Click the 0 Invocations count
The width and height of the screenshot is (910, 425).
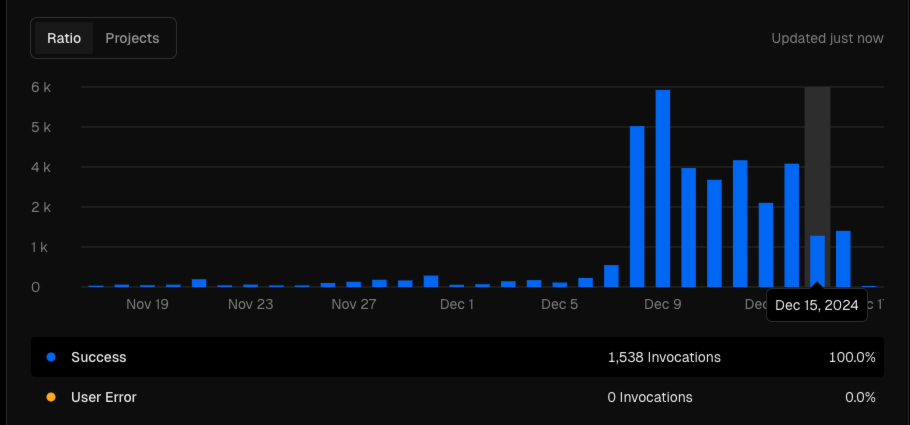(650, 397)
